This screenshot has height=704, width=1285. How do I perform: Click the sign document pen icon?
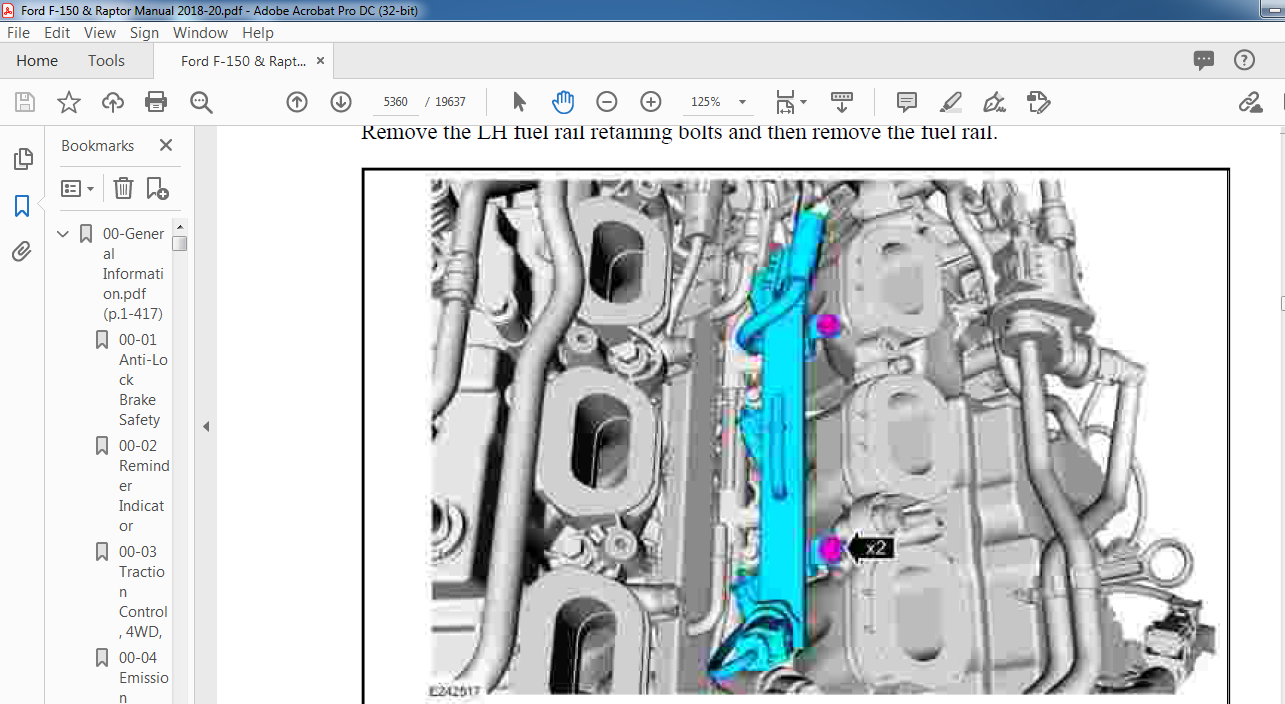click(x=994, y=102)
